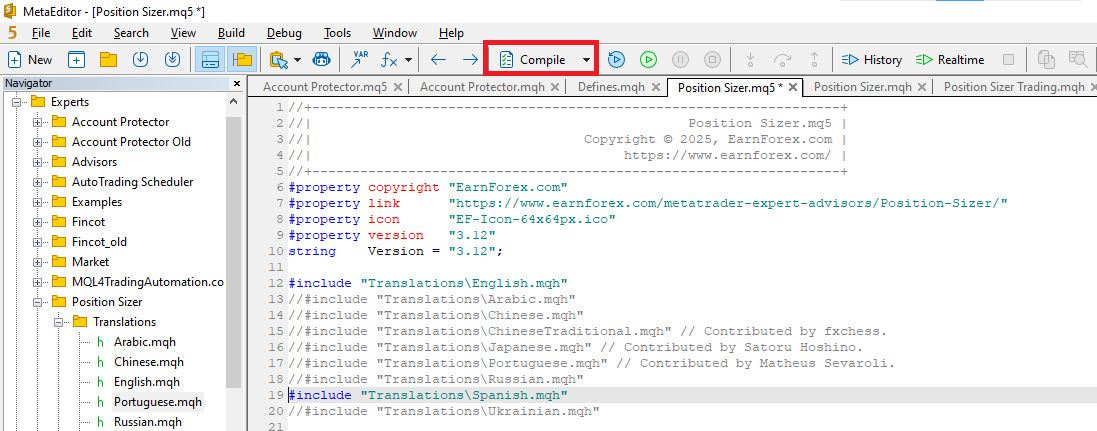Start debugging on history data blue play icon

click(616, 59)
